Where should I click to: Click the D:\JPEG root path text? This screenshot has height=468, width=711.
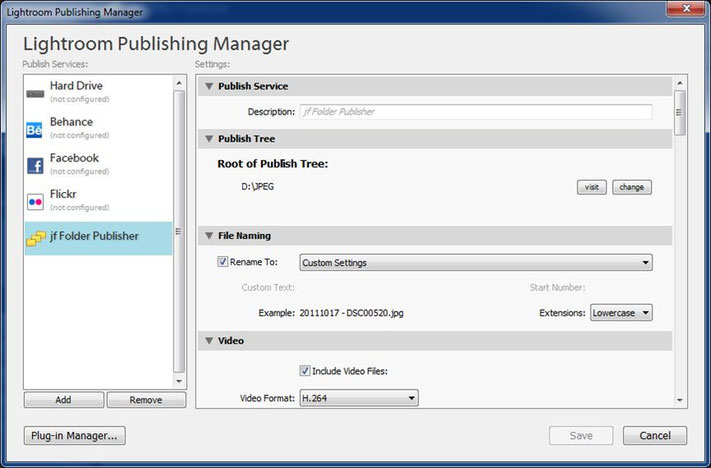coord(258,187)
